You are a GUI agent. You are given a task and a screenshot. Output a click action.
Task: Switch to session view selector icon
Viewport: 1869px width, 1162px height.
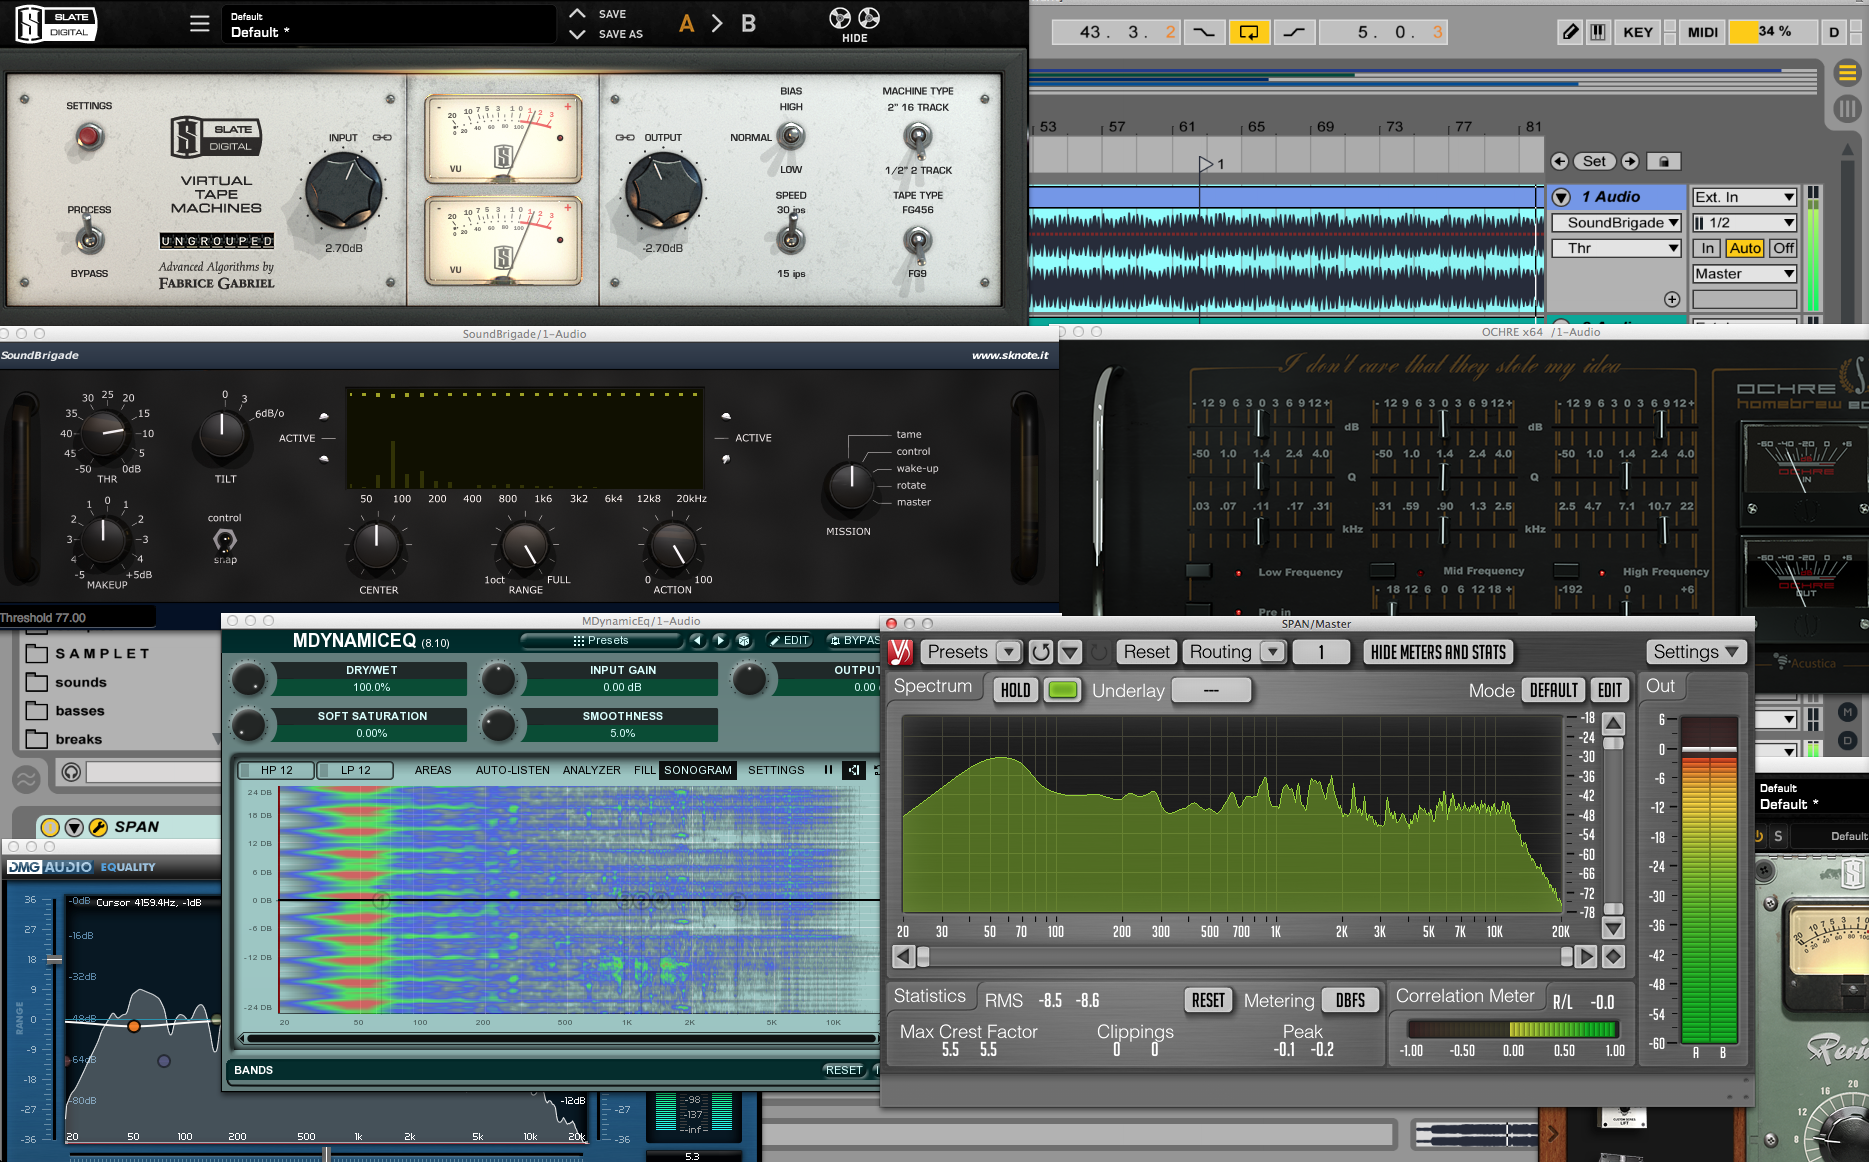(x=1847, y=108)
